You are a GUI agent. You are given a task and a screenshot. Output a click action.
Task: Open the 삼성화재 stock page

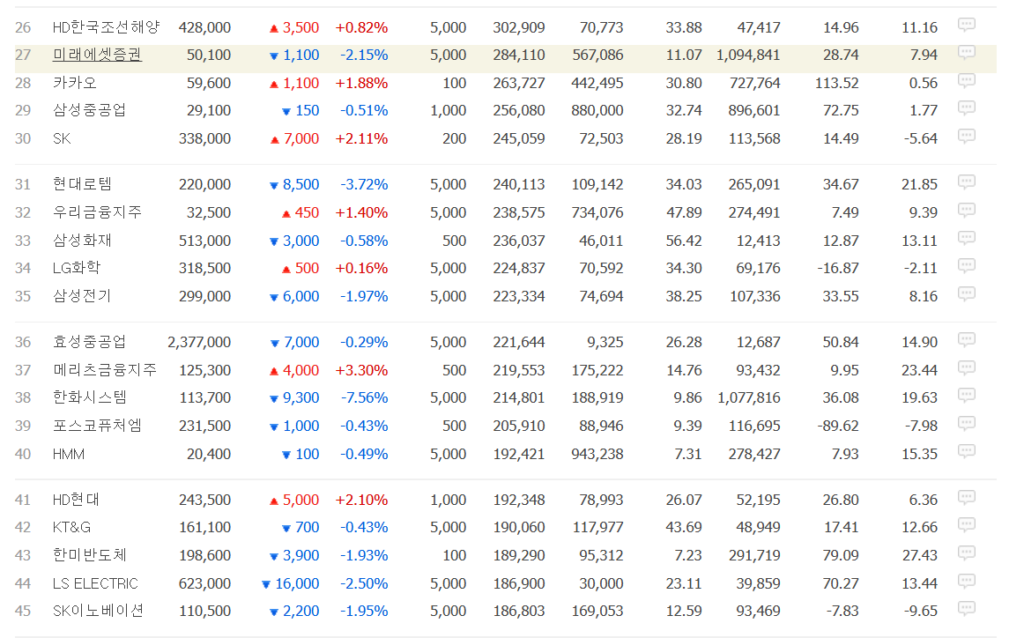point(82,240)
